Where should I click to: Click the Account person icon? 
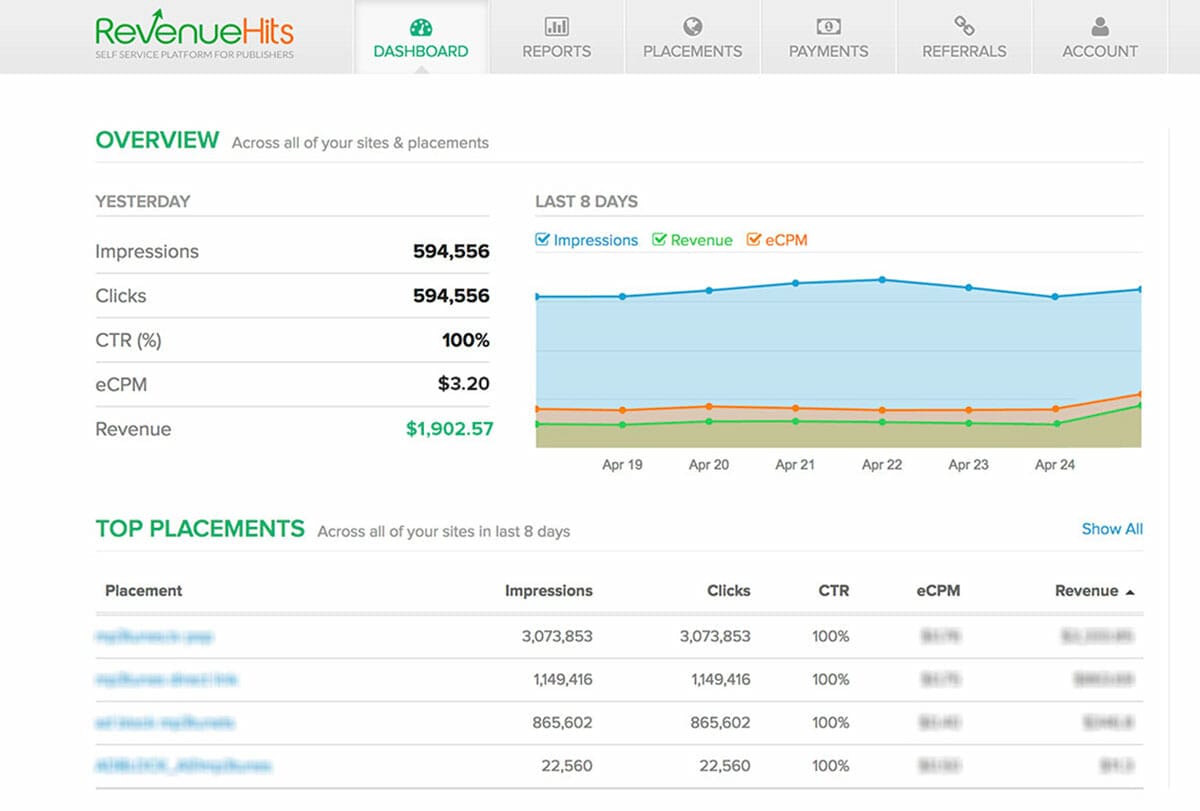pos(1100,27)
